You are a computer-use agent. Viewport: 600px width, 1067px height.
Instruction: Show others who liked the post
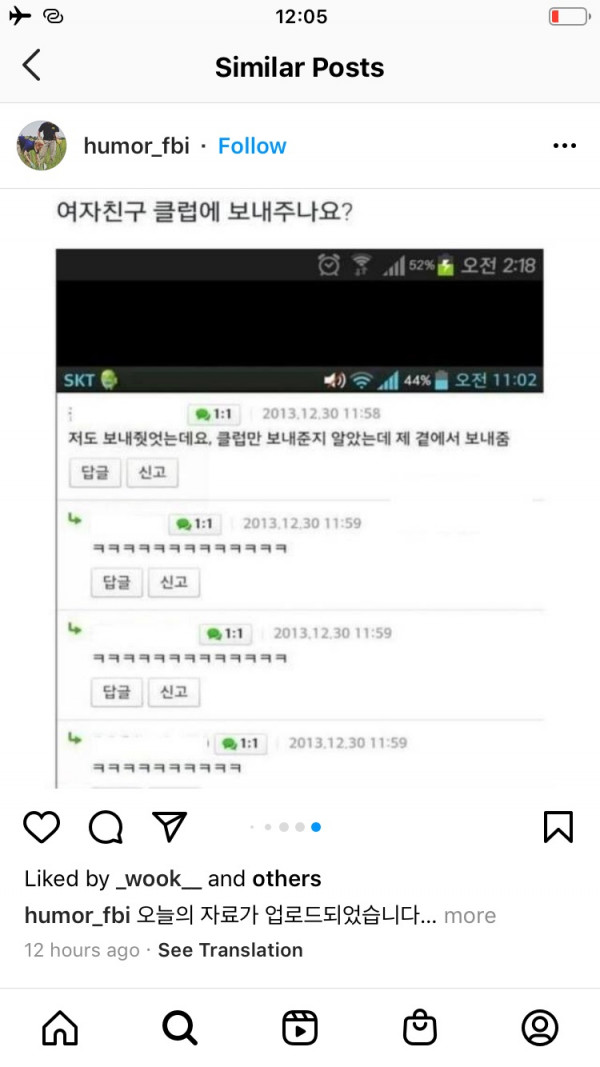pos(286,879)
